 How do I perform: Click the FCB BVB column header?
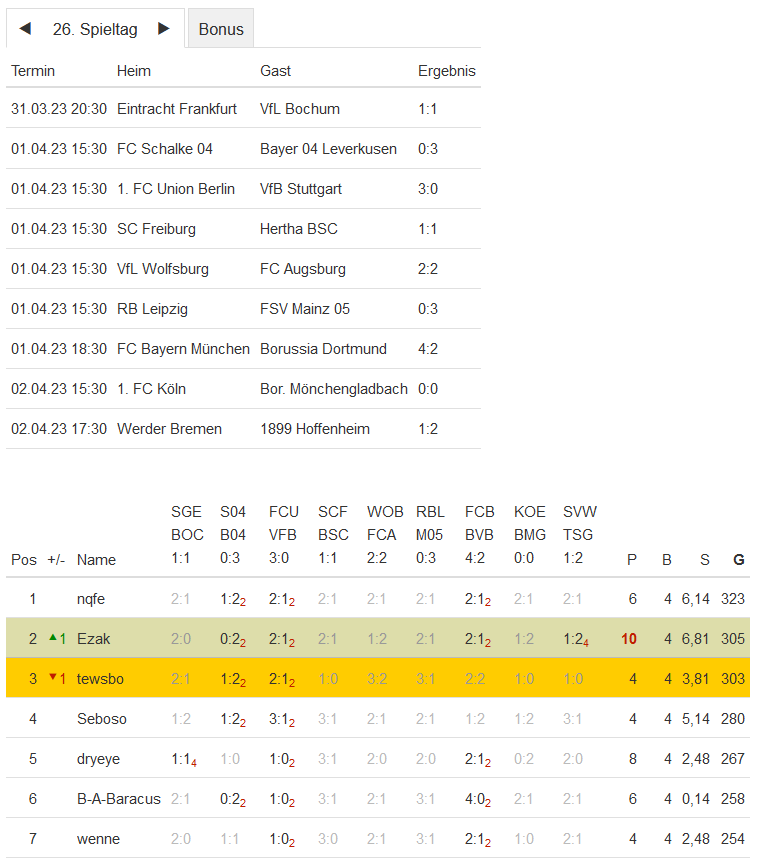coord(480,536)
